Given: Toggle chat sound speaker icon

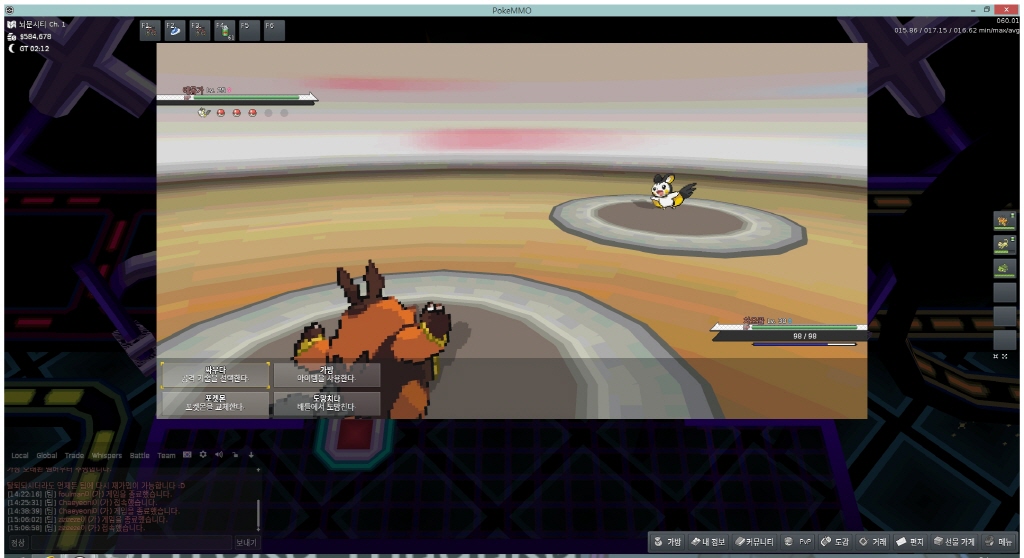Looking at the screenshot, I should click(219, 455).
